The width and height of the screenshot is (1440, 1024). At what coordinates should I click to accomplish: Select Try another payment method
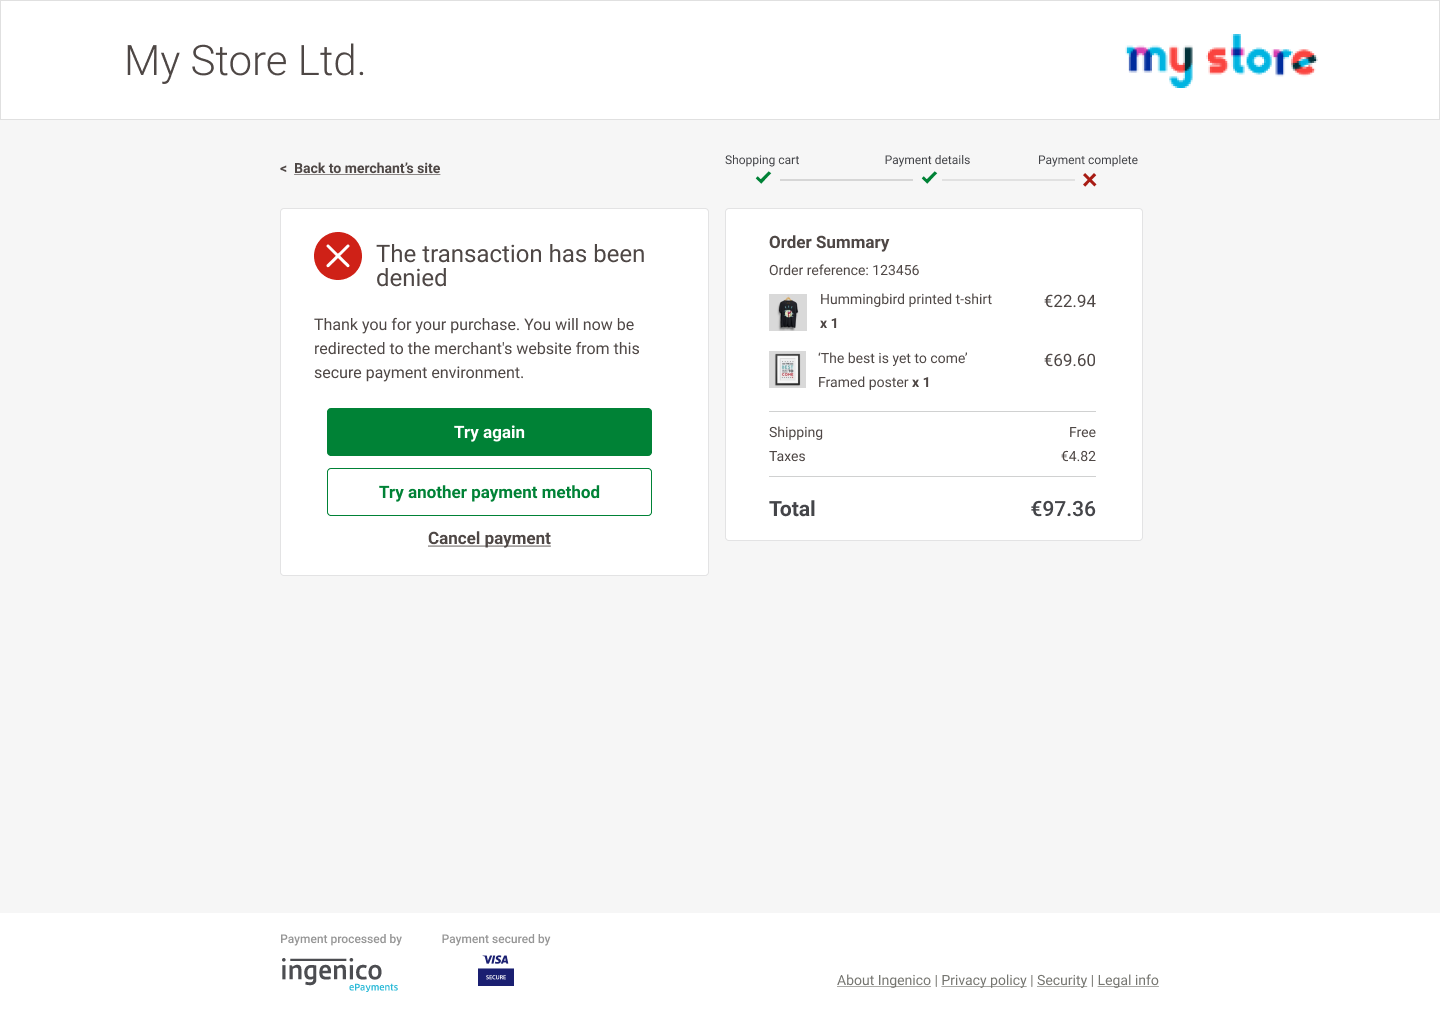click(489, 492)
